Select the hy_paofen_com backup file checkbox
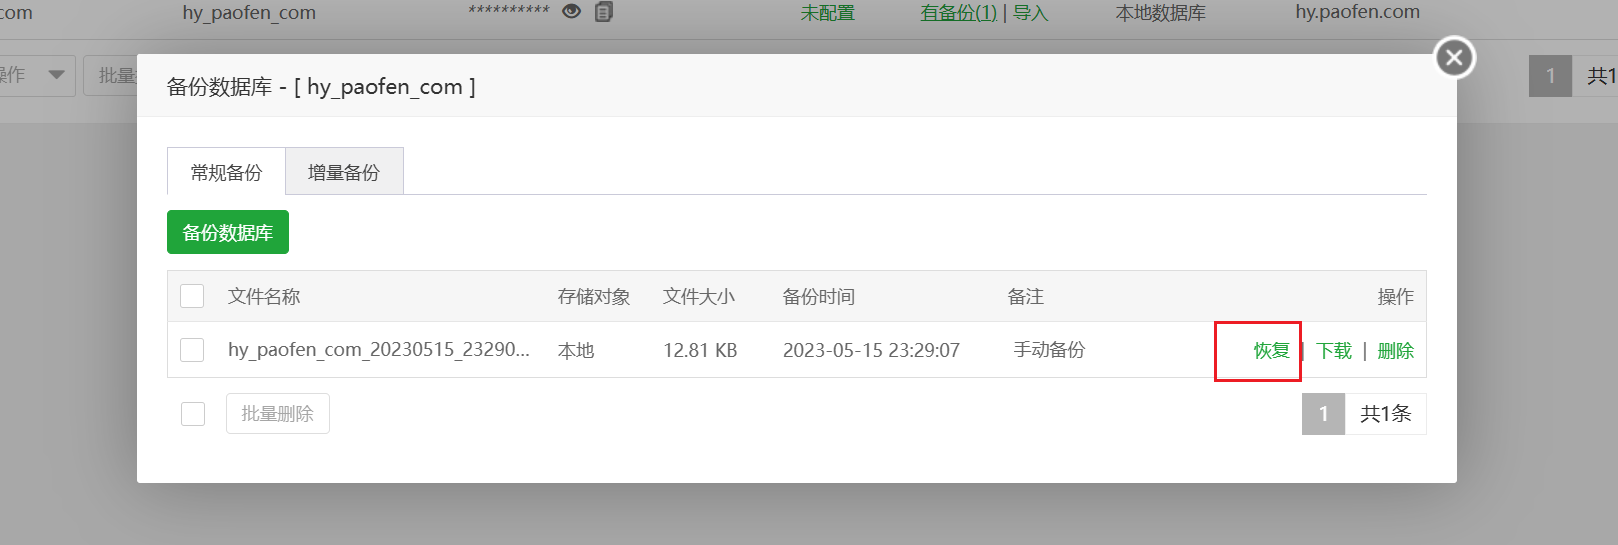Image resolution: width=1618 pixels, height=545 pixels. [x=192, y=350]
